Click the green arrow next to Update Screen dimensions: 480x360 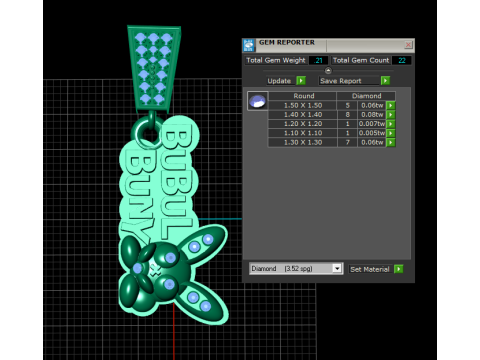[x=301, y=81]
